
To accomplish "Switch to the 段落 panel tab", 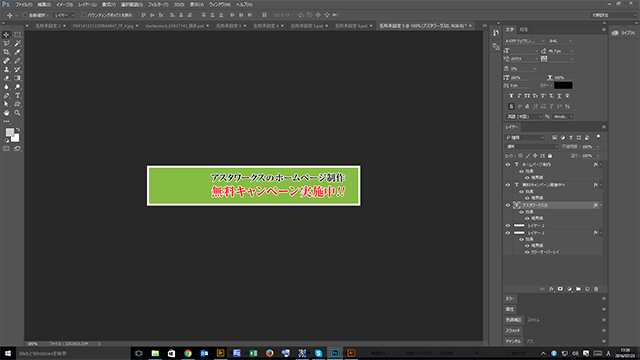I will pos(524,29).
